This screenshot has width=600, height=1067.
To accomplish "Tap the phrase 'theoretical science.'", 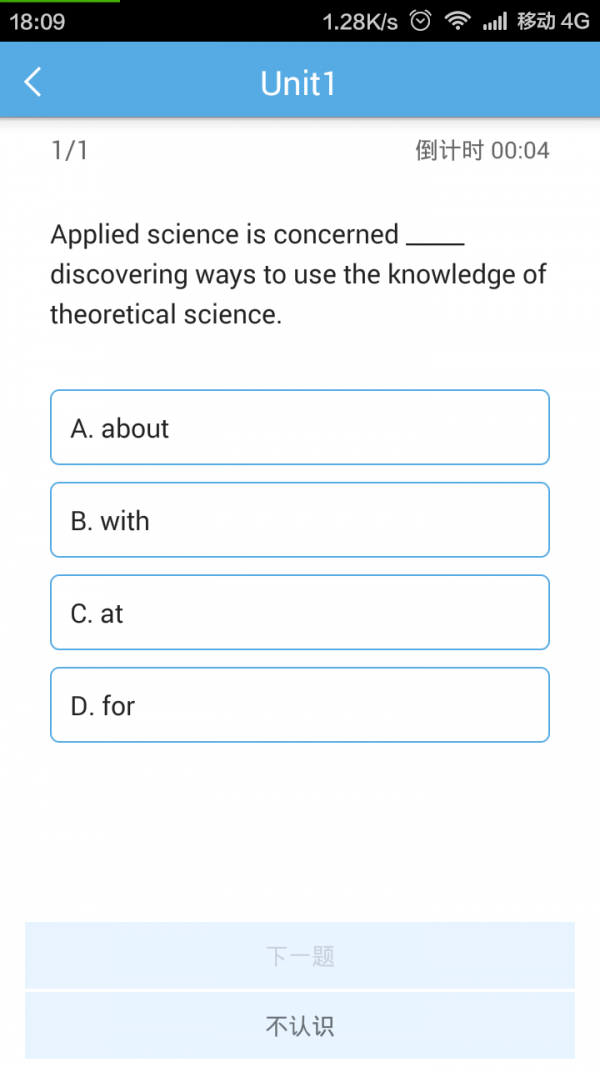I will click(x=166, y=315).
